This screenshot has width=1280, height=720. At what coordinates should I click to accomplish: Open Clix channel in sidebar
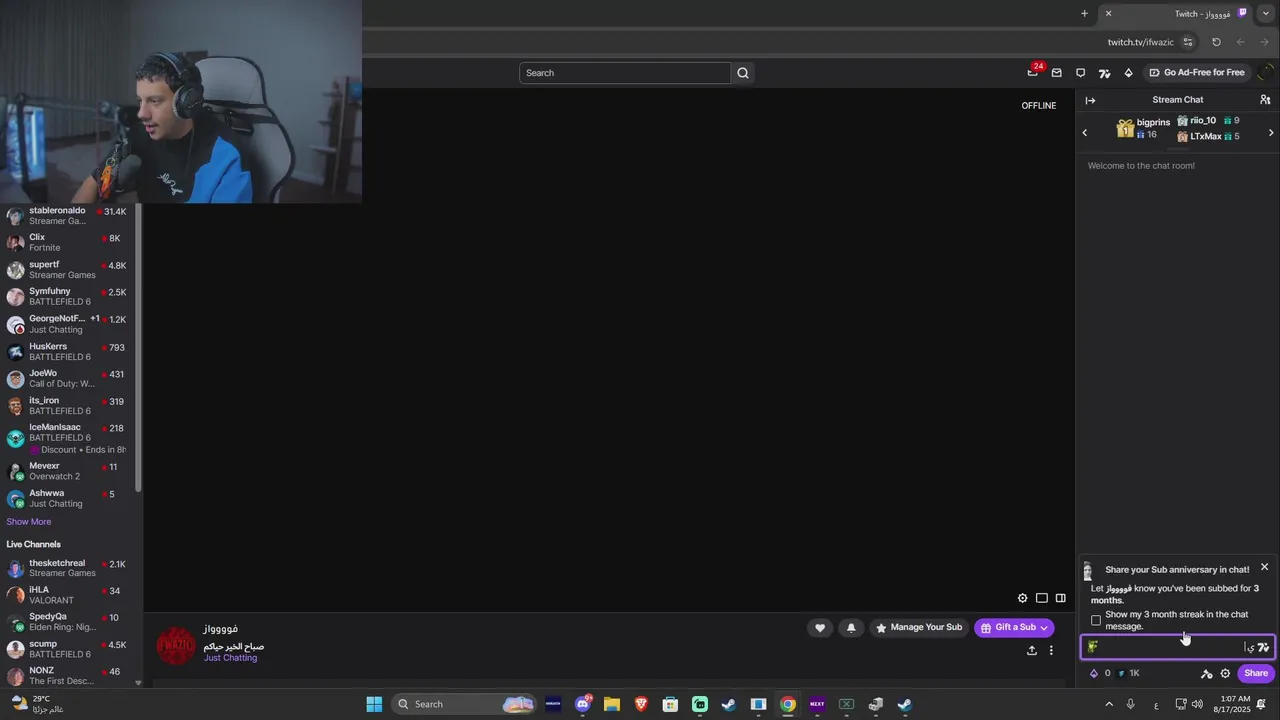69,243
